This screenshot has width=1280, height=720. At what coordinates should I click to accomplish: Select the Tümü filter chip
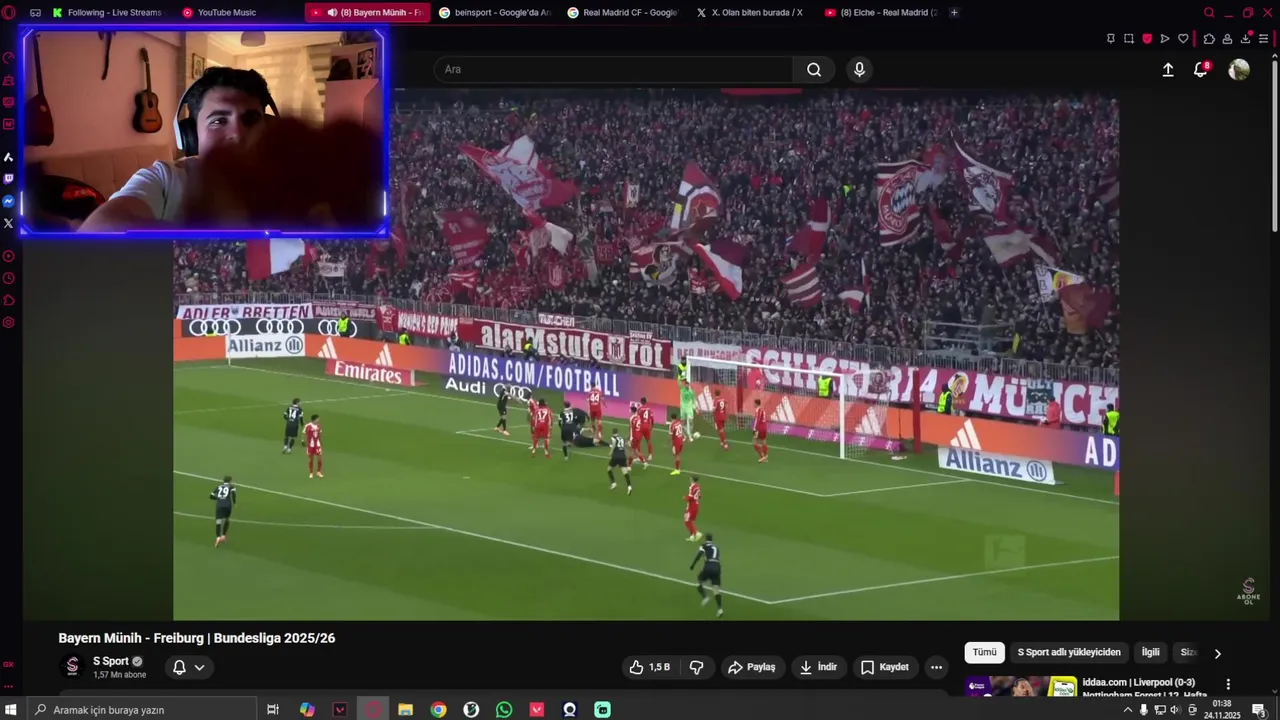(985, 652)
